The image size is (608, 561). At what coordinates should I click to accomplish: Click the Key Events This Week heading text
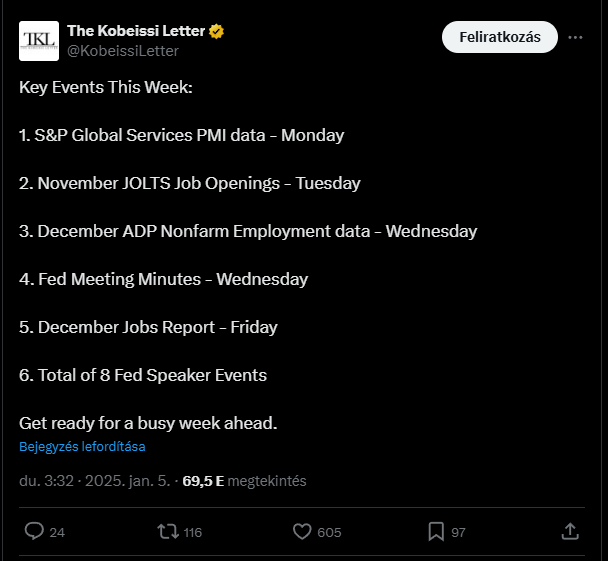106,87
